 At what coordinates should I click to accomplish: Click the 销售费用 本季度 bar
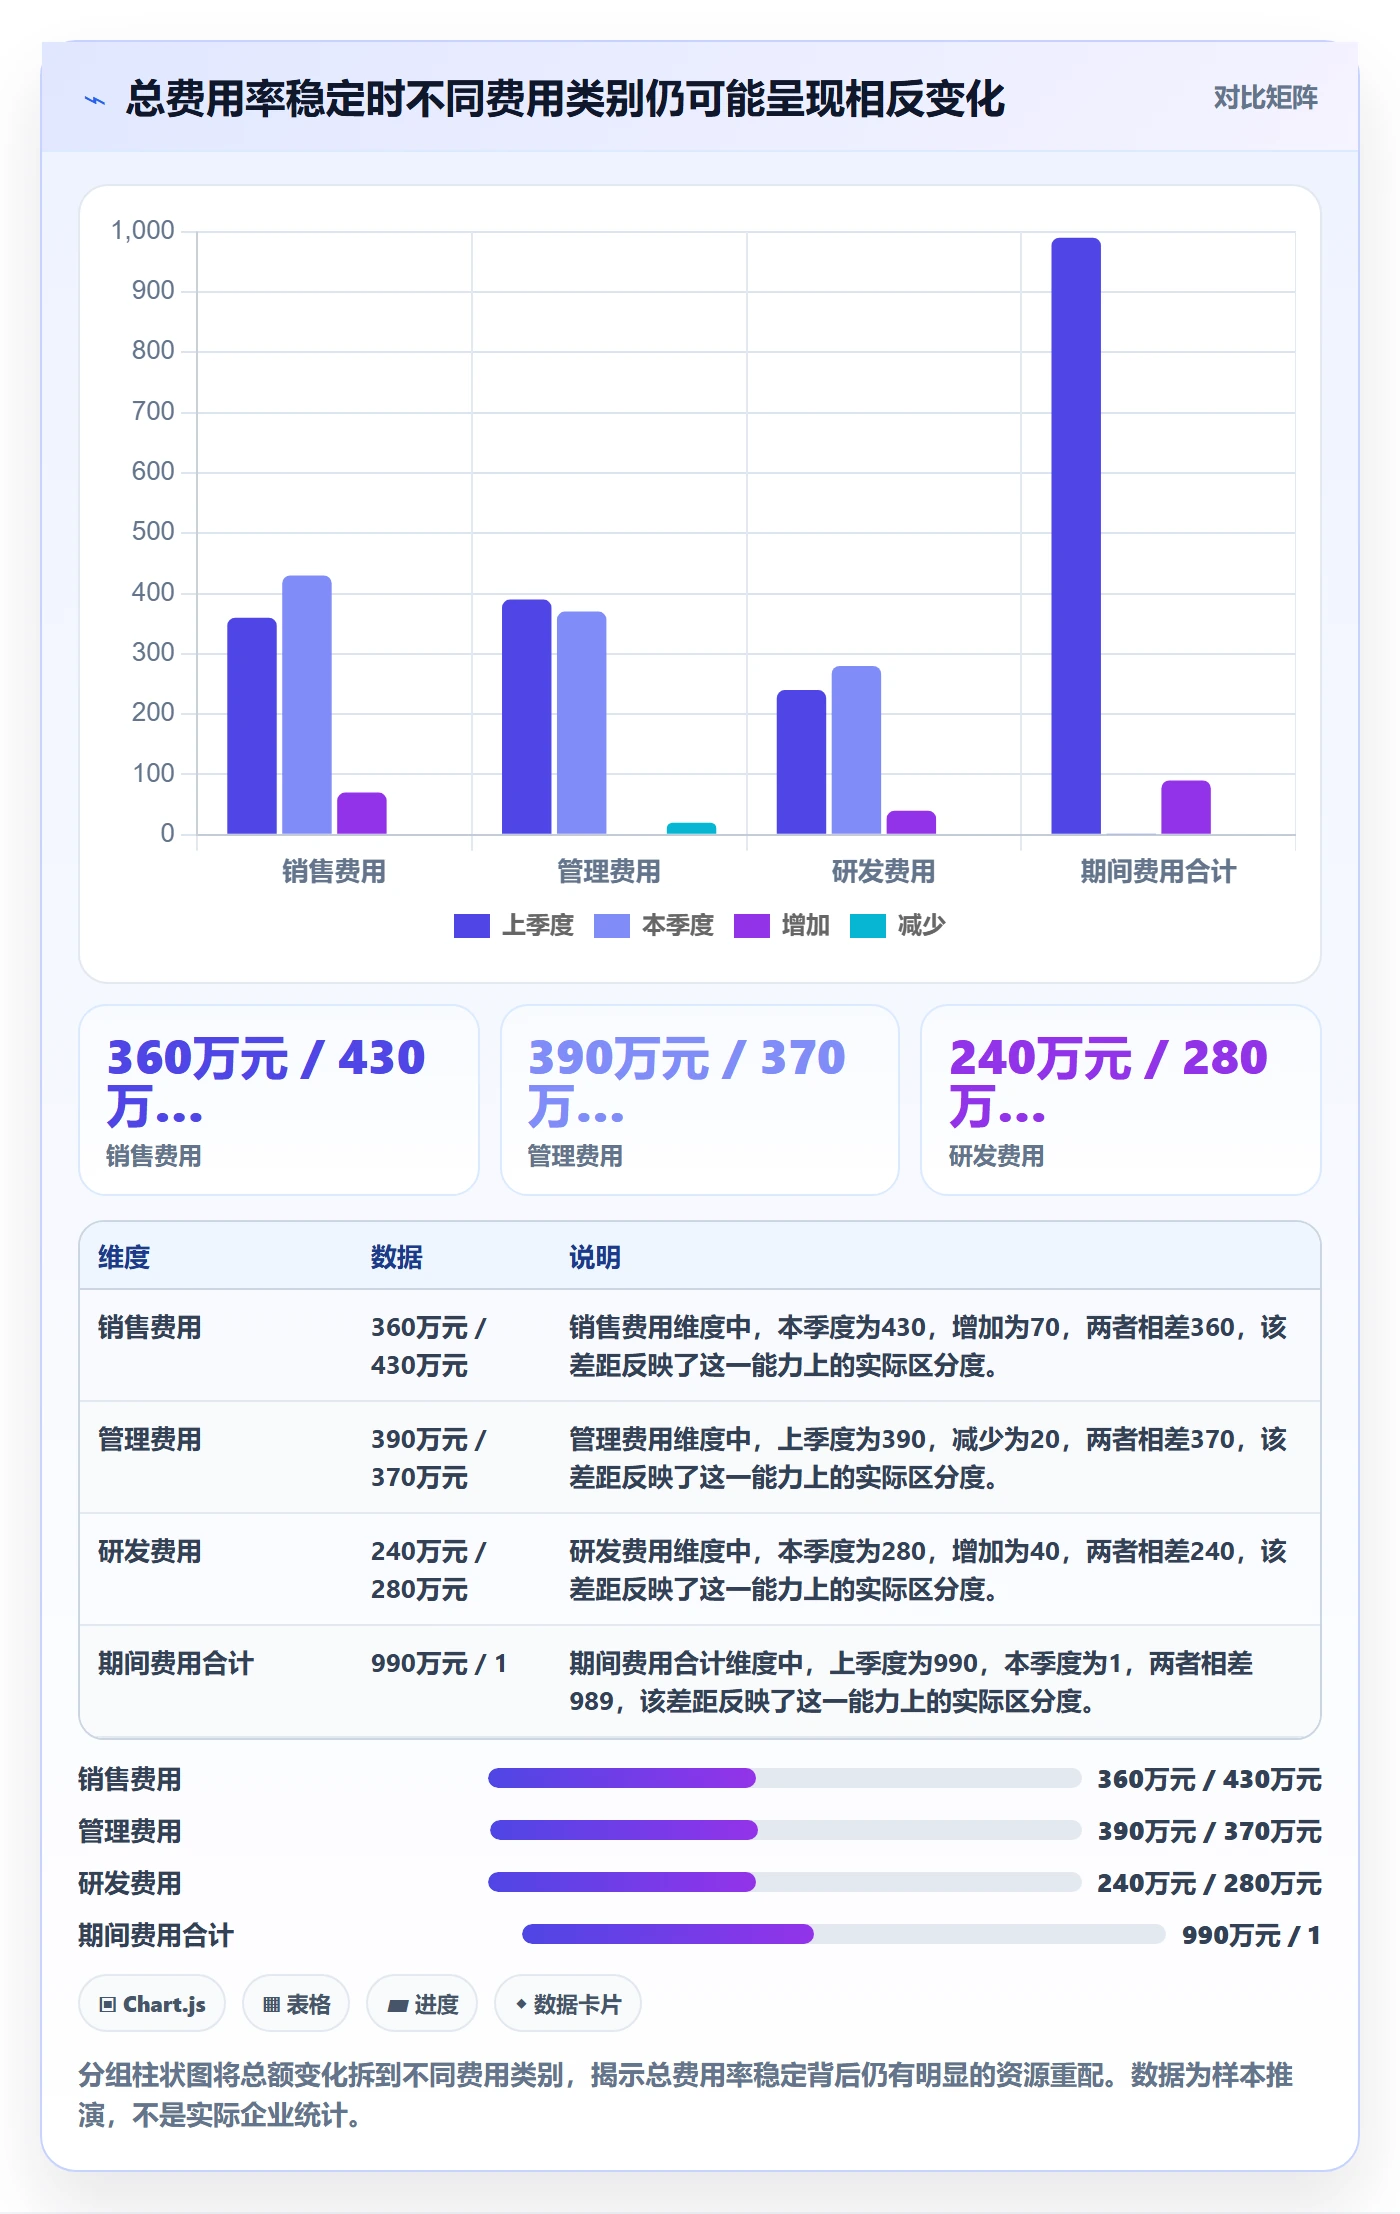tap(307, 705)
